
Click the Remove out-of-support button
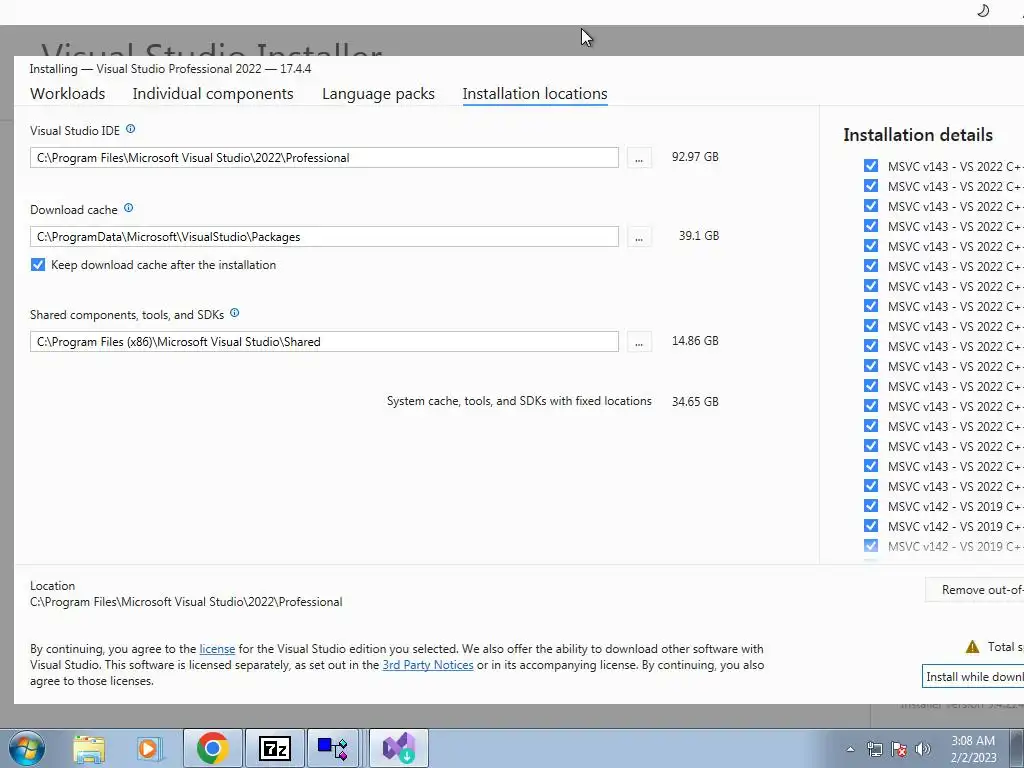974,590
